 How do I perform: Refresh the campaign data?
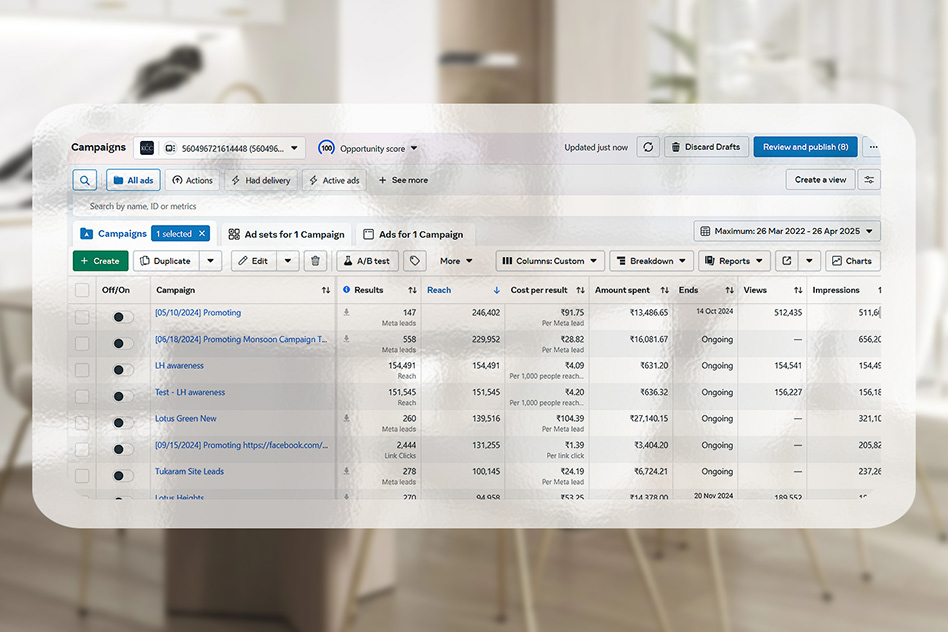pos(648,147)
